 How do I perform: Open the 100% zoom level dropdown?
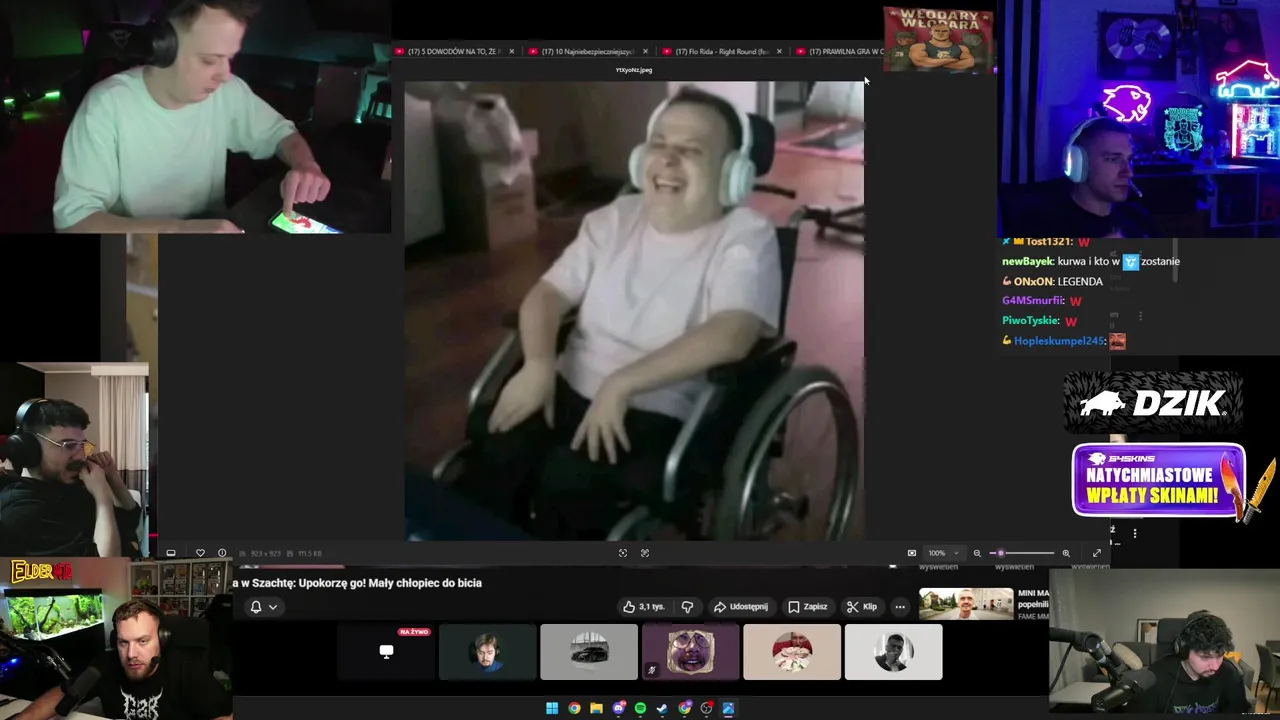[x=942, y=553]
